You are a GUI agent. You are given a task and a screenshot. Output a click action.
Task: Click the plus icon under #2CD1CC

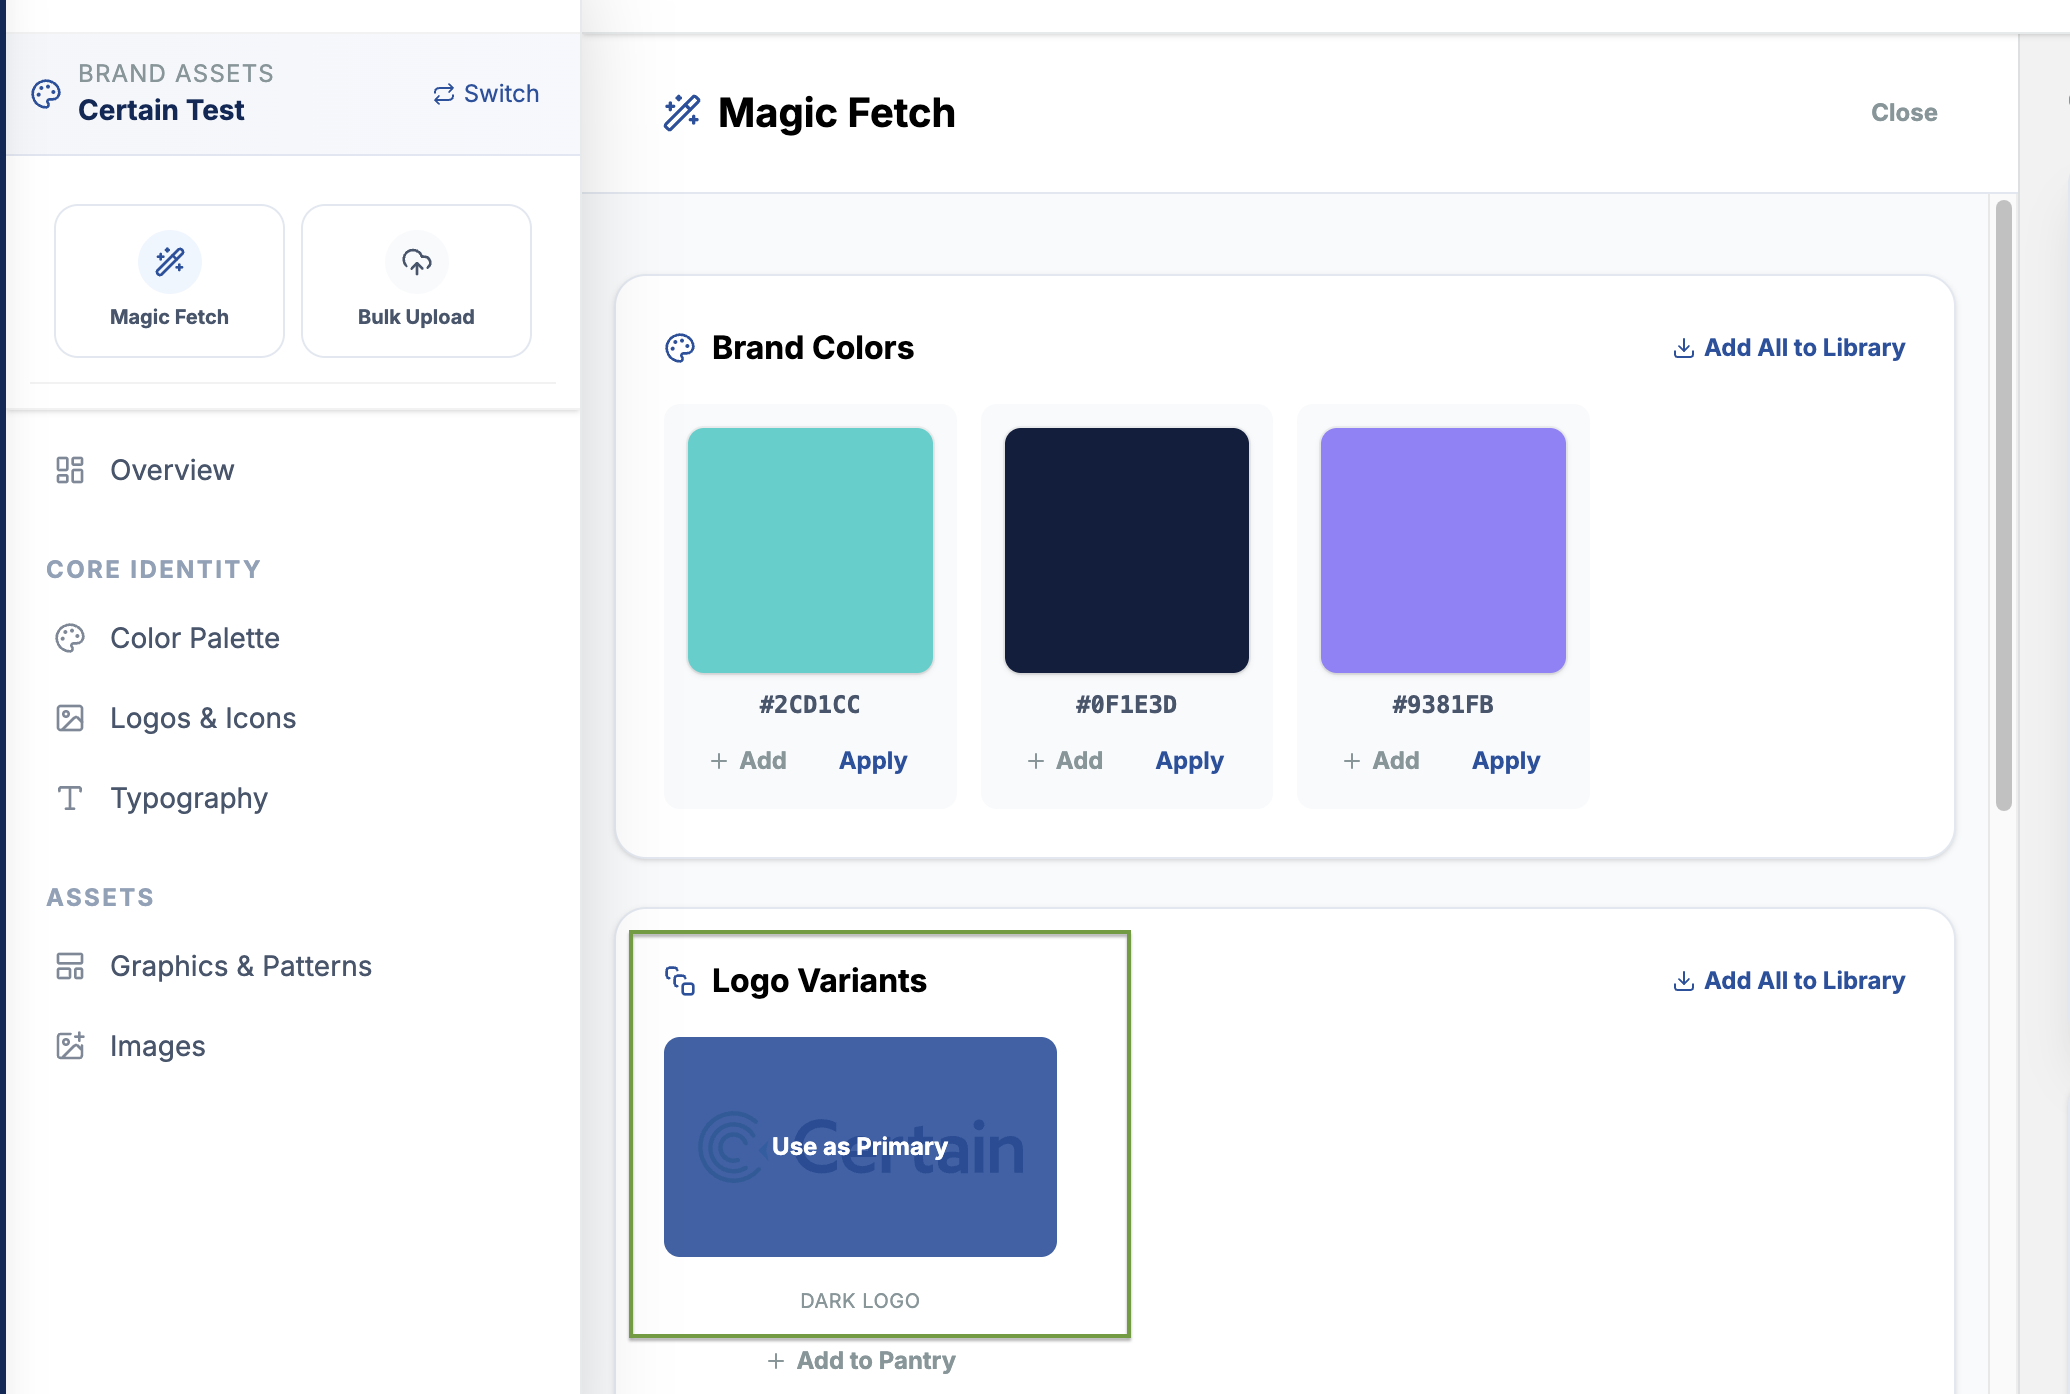click(719, 761)
